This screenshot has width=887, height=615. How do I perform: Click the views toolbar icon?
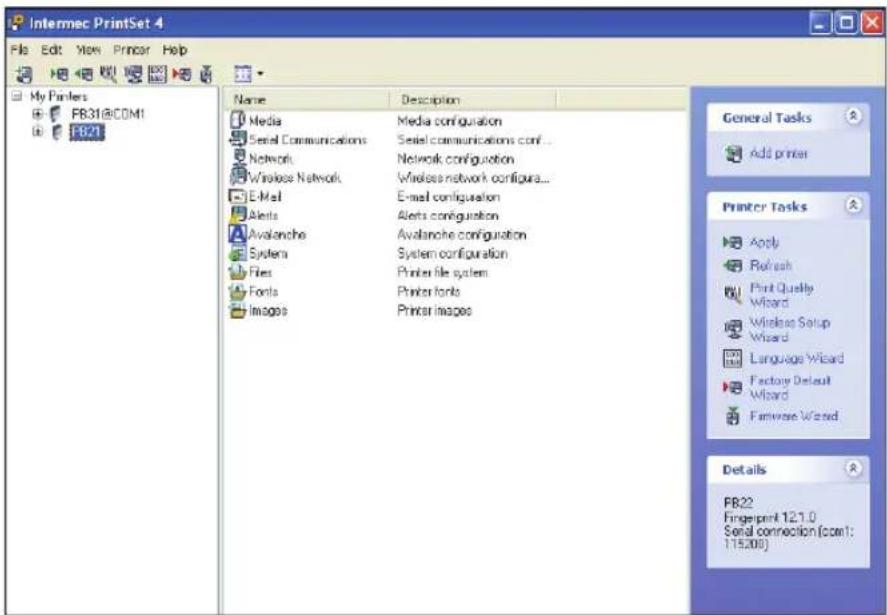tap(243, 74)
